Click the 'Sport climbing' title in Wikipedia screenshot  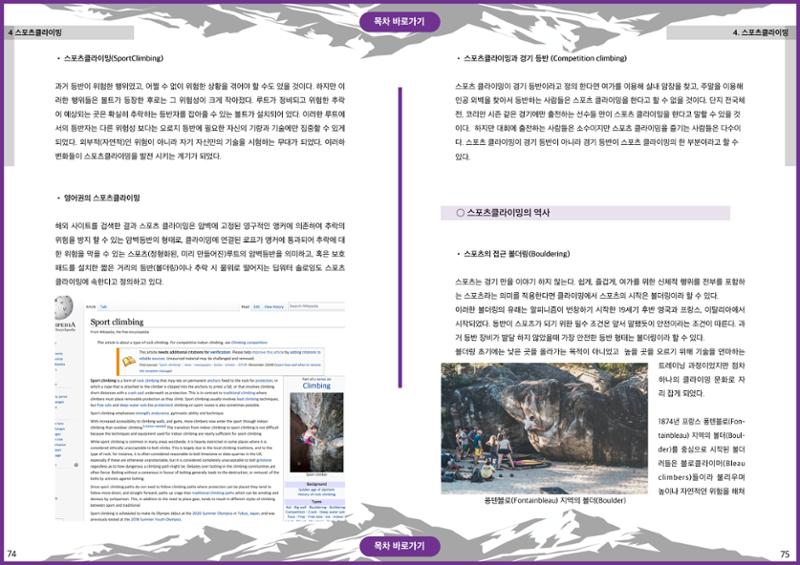[117, 322]
